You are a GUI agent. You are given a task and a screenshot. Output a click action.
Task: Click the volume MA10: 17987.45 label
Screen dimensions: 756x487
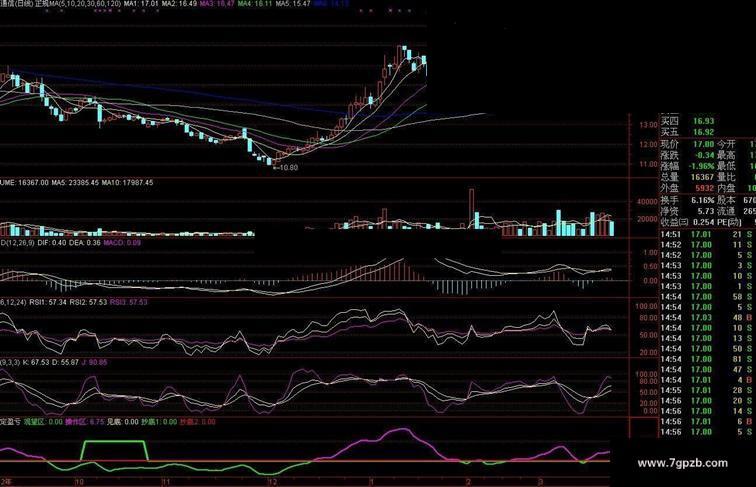pos(127,183)
